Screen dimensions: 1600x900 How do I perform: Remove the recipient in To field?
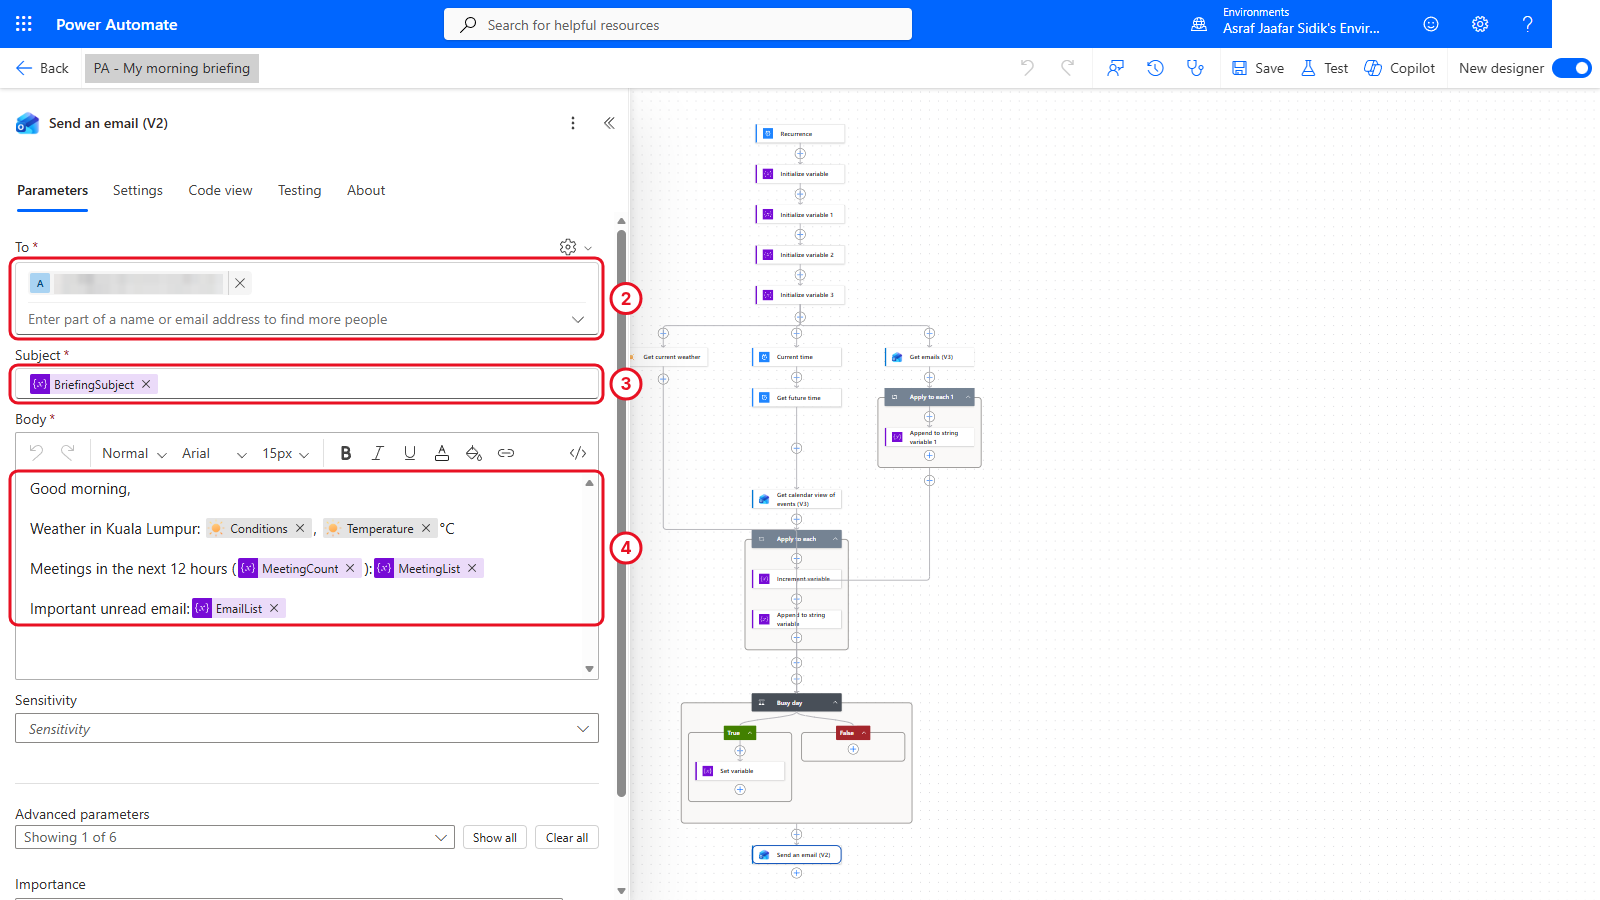click(240, 283)
